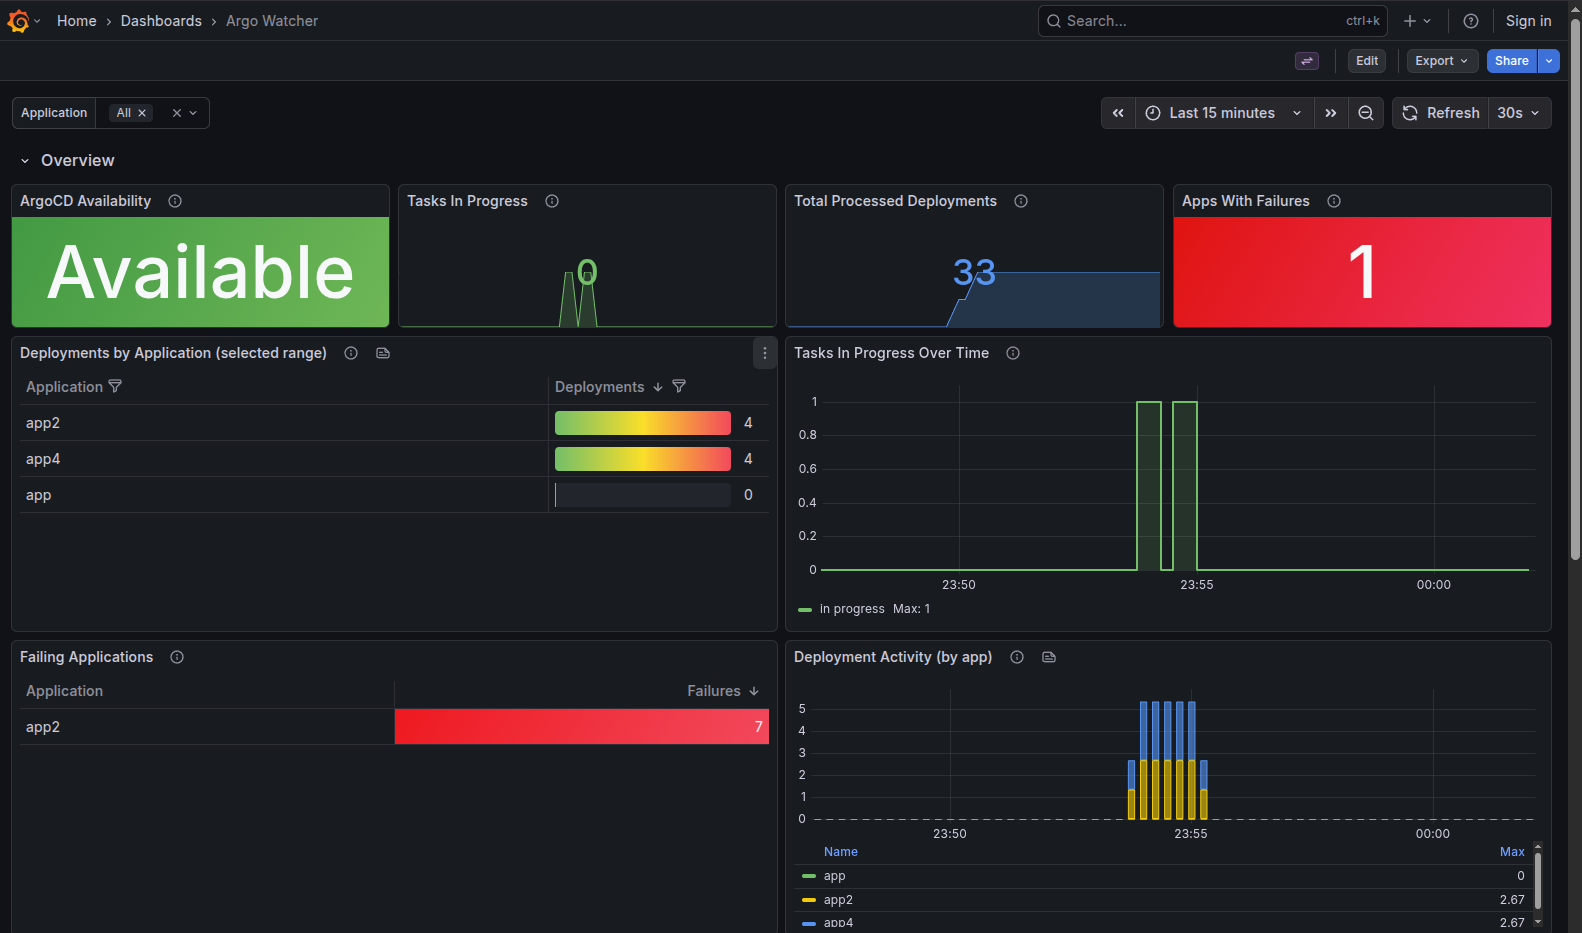Viewport: 1582px width, 933px height.
Task: Click the legend scrollbar in Deployment Activity
Action: [1538, 880]
